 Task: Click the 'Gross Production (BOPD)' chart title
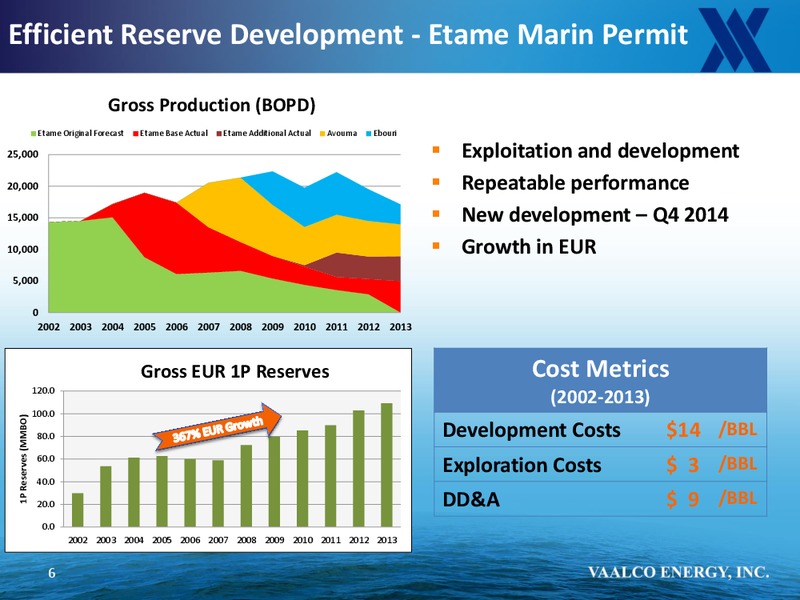(212, 105)
